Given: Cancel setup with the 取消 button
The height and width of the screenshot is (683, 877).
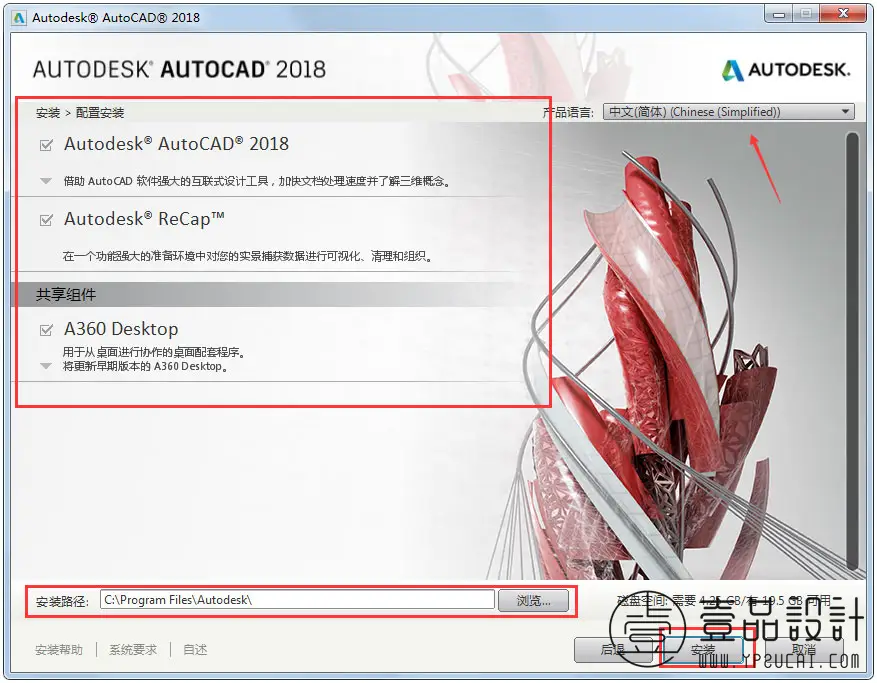Looking at the screenshot, I should click(x=803, y=649).
